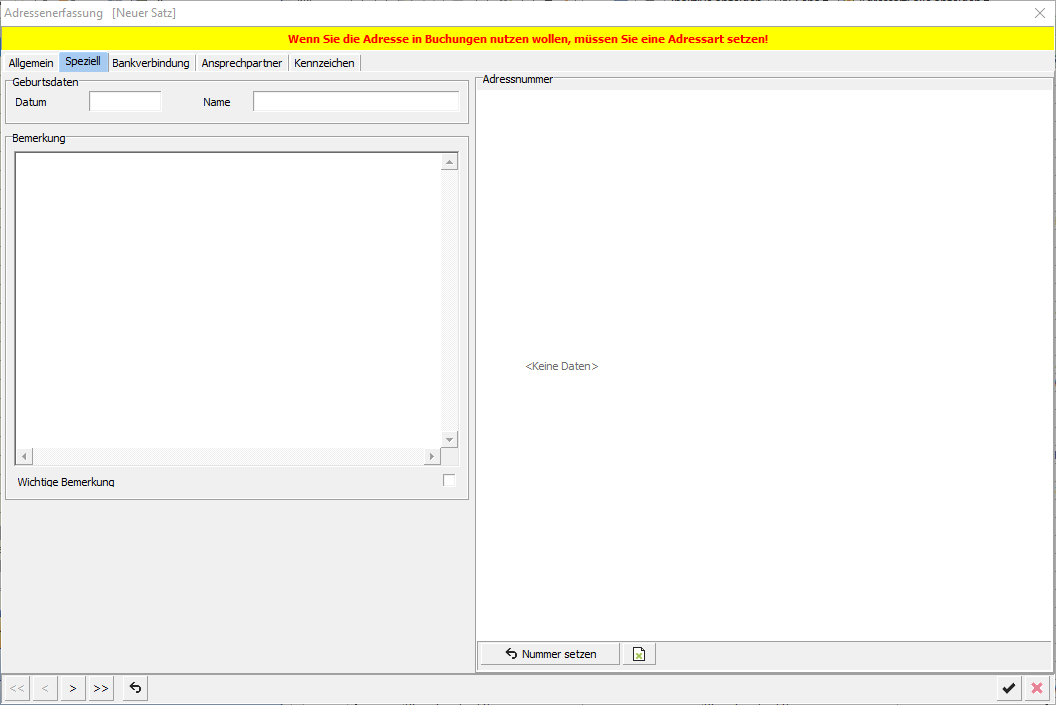Jump to first record with << button
Viewport: 1056px width, 705px height.
(x=17, y=688)
